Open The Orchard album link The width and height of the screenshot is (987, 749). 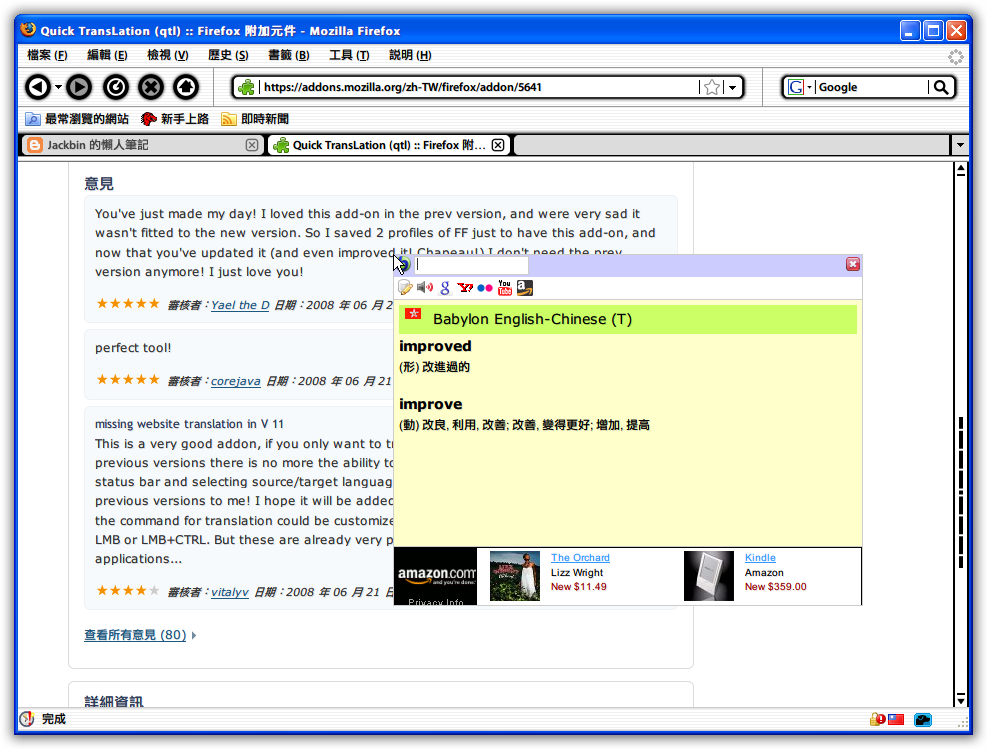coord(580,558)
